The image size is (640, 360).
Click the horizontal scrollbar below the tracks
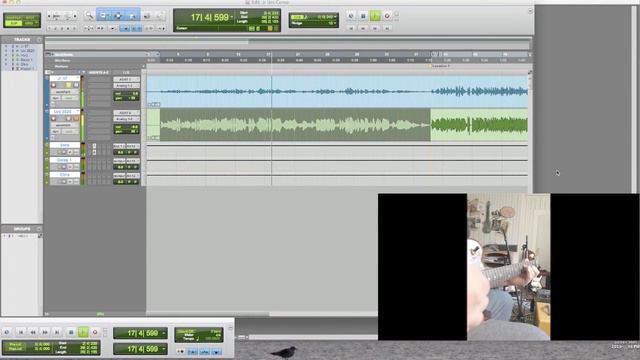pyautogui.click(x=261, y=314)
